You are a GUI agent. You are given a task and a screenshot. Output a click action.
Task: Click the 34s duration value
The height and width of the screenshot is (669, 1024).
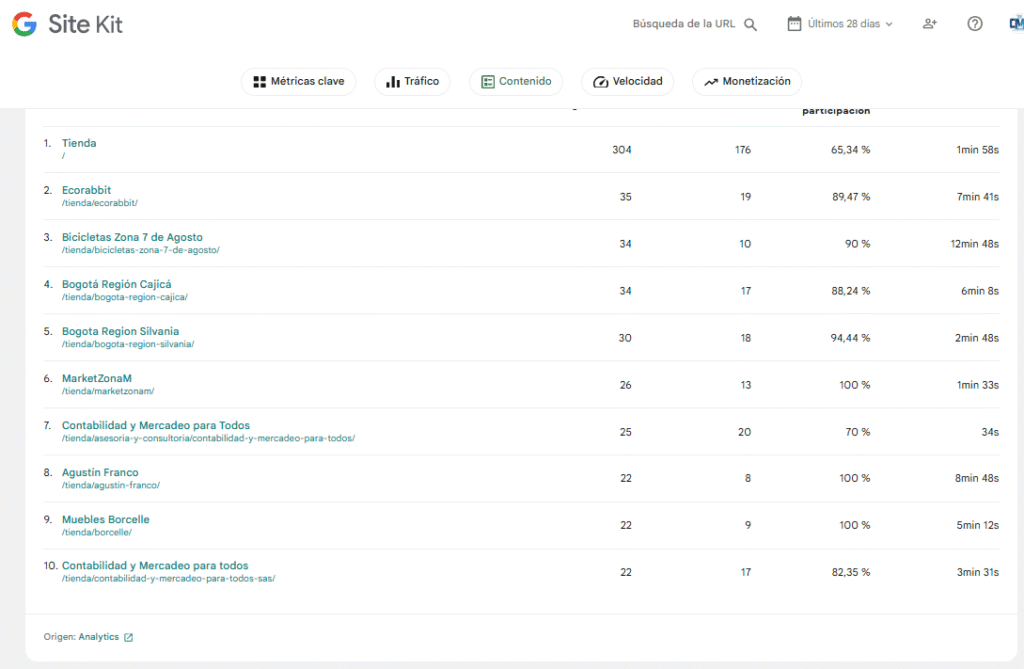tap(990, 432)
